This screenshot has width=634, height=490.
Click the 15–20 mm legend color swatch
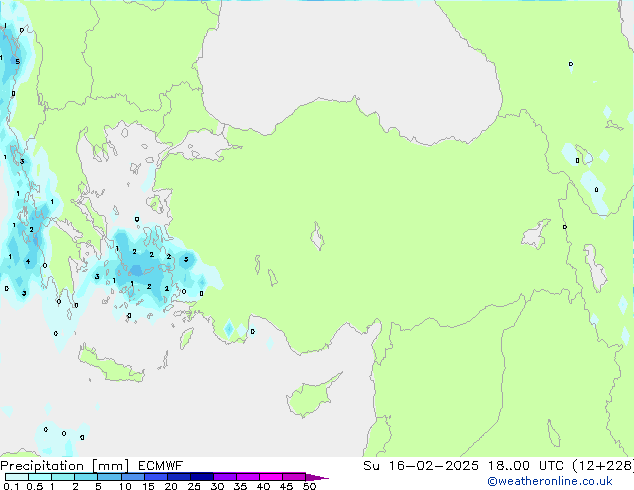pos(156,477)
